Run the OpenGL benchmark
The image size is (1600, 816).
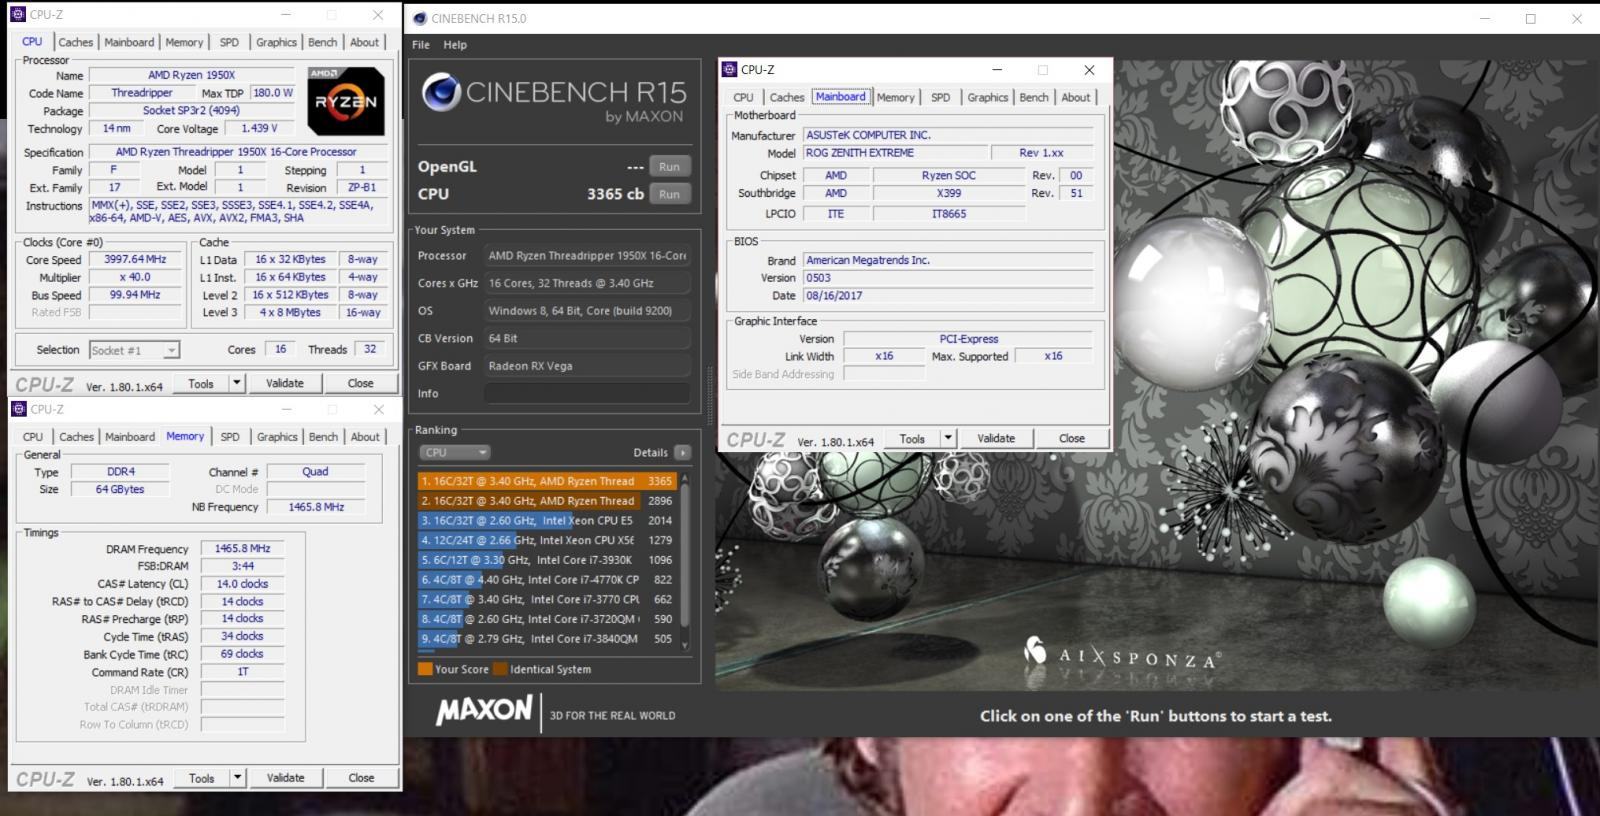point(669,167)
